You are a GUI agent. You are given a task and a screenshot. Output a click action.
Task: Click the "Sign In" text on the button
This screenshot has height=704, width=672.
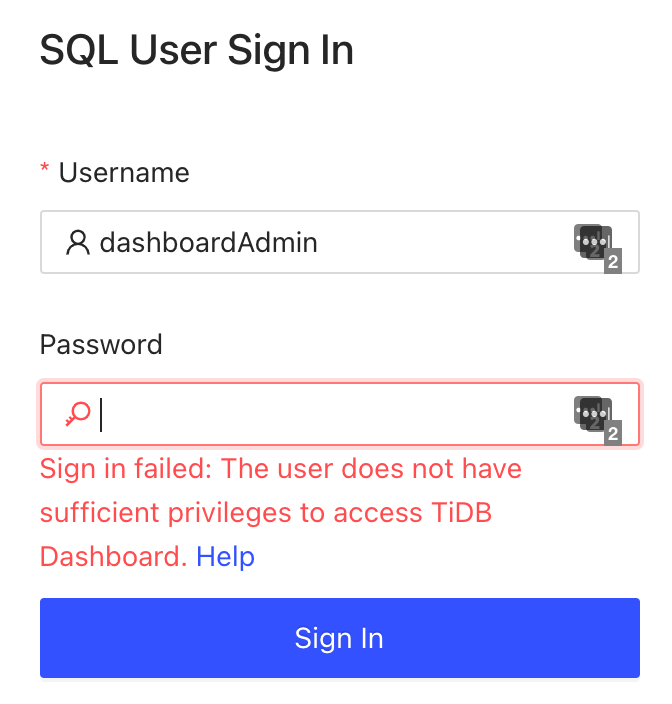point(339,639)
